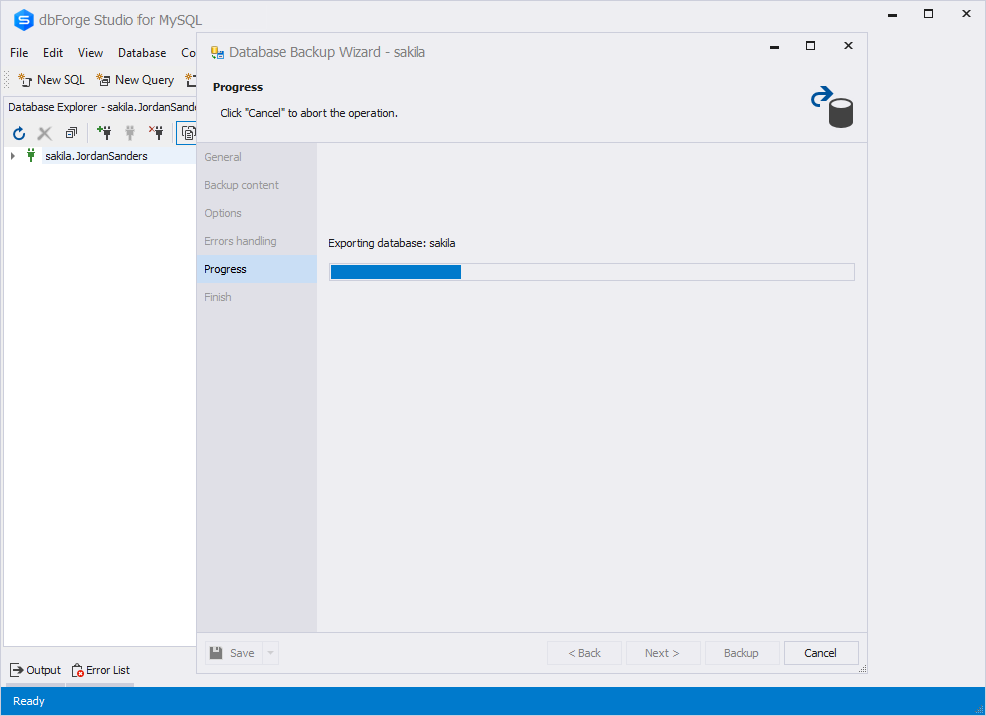The image size is (986, 716).
Task: Select the Backup content wizard step
Action: [x=257, y=185]
